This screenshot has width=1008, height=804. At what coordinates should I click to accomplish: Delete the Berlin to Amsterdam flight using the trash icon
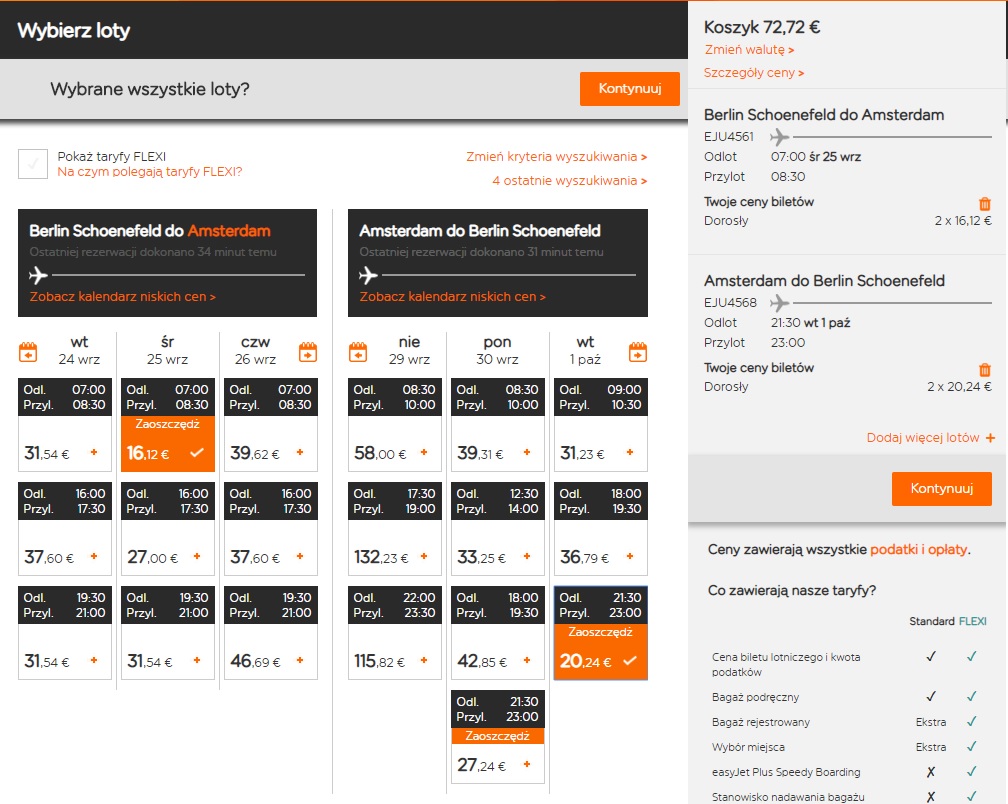pyautogui.click(x=984, y=204)
